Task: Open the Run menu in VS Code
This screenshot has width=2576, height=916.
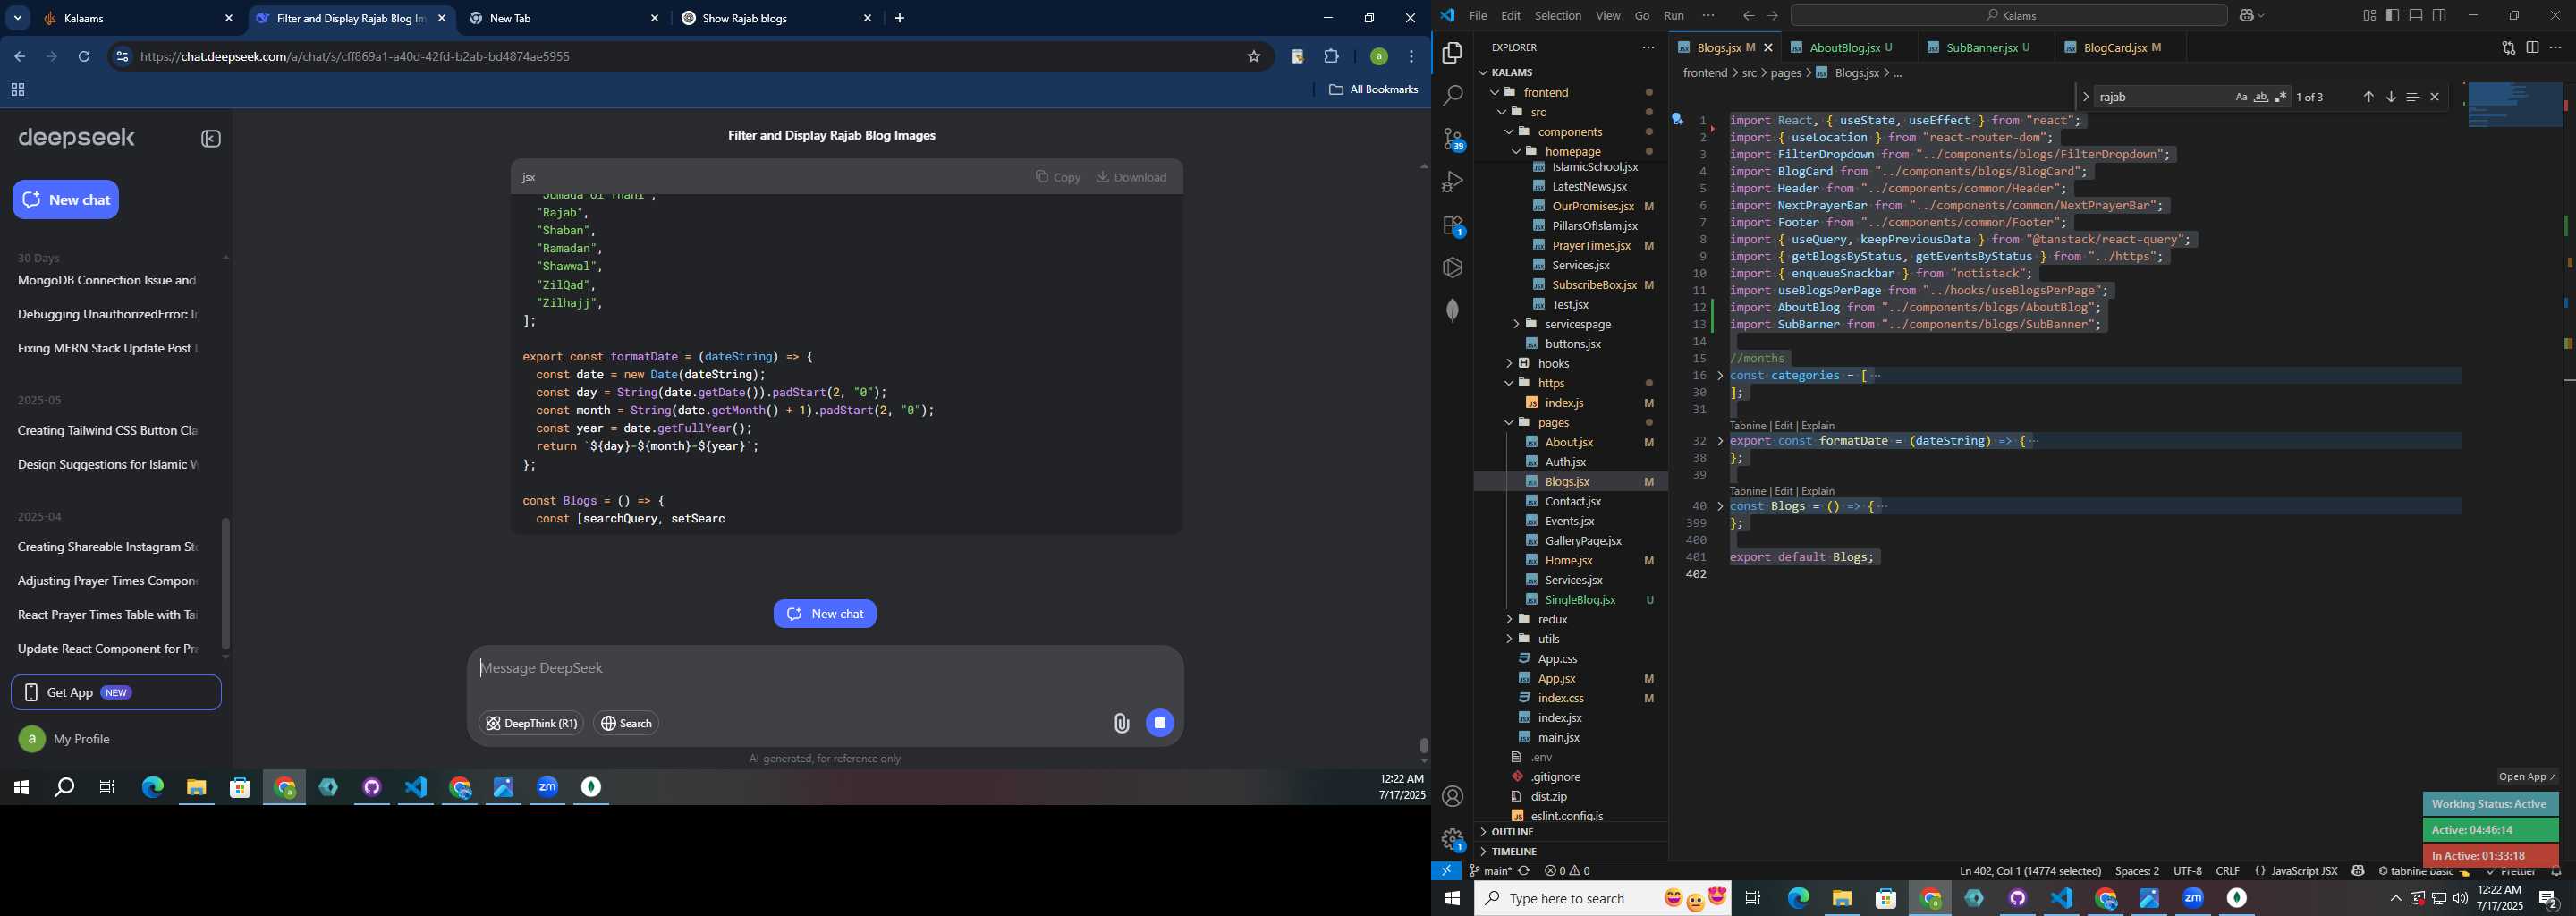Action: (x=1673, y=16)
